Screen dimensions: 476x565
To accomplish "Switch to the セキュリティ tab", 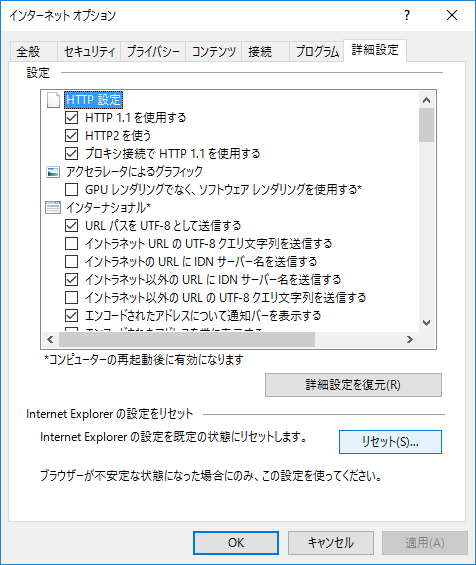I will point(89,52).
